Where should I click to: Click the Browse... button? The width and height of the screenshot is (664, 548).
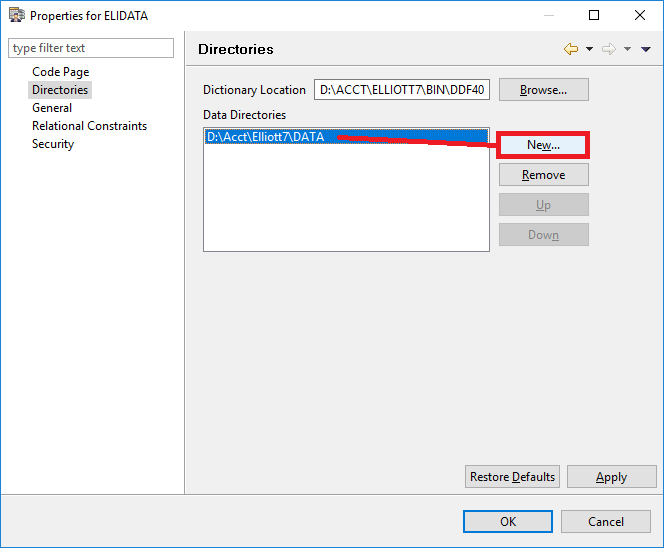coord(543,89)
